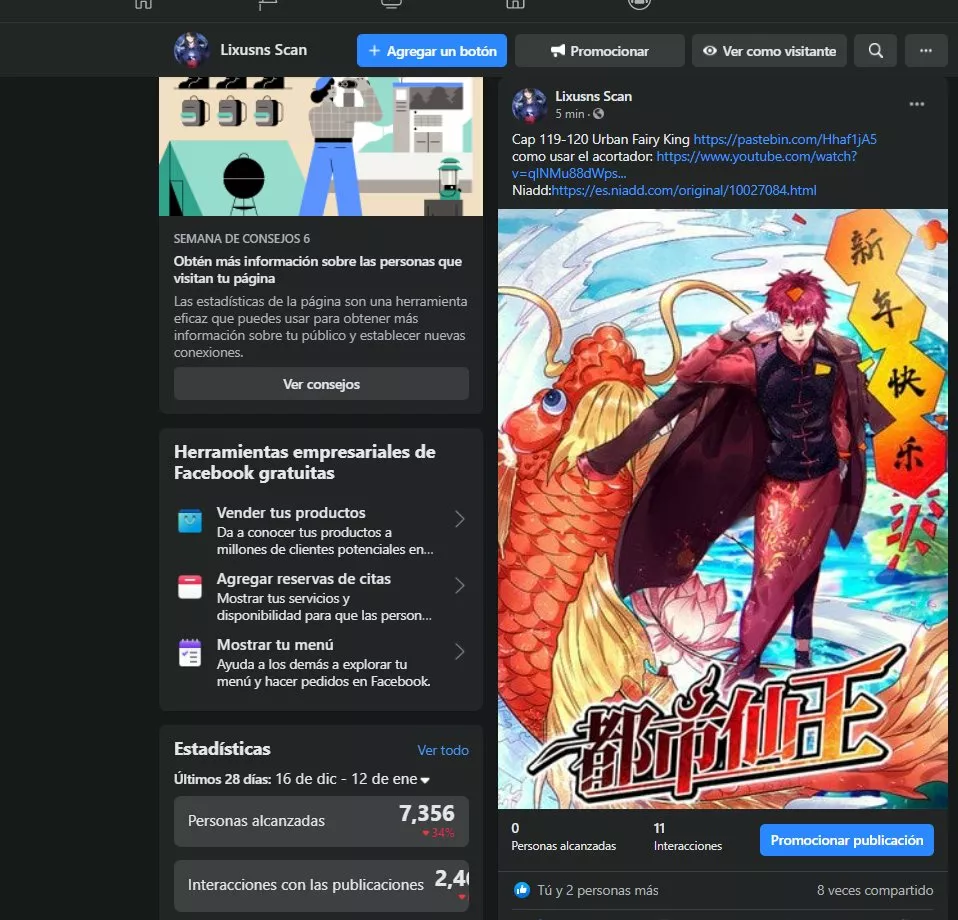The height and width of the screenshot is (920, 958).
Task: Click the globe privacy icon on the post
Action: tap(598, 114)
